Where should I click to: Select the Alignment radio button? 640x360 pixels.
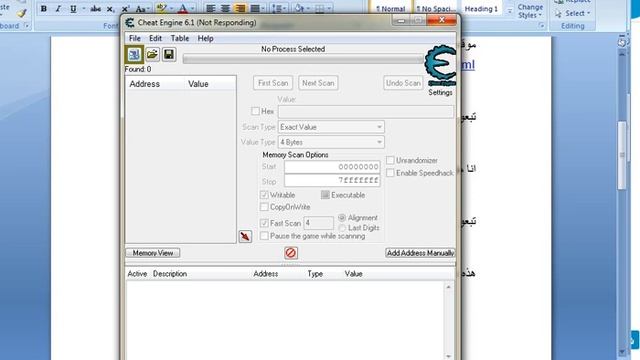coord(342,218)
